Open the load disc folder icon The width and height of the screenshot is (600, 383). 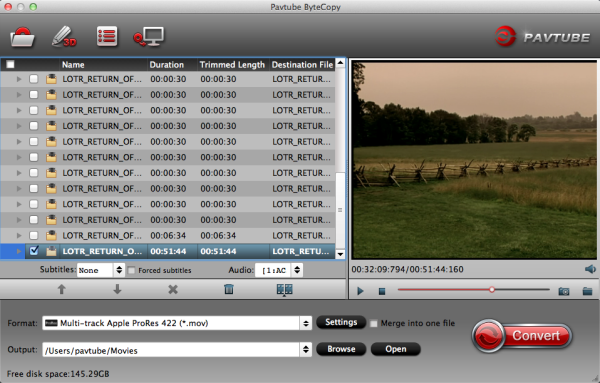click(x=22, y=37)
